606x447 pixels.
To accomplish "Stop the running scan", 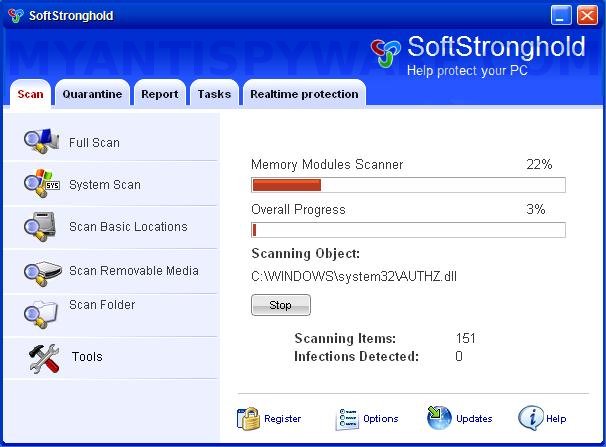I will 281,305.
